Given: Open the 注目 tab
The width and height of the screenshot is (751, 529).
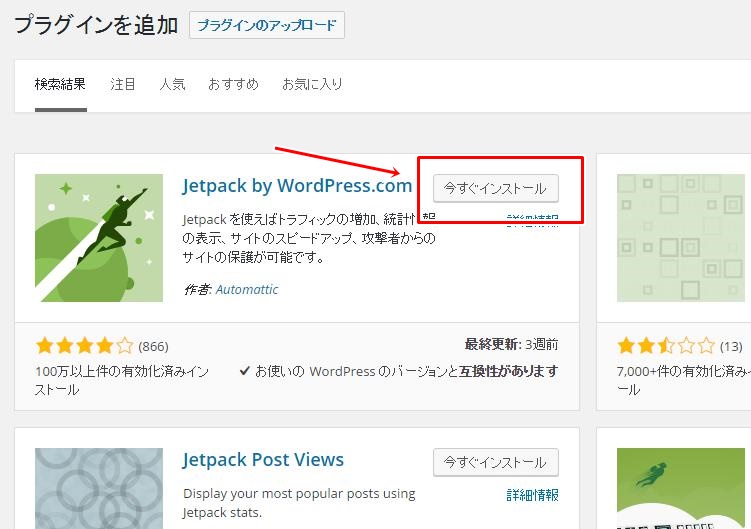Looking at the screenshot, I should [123, 84].
